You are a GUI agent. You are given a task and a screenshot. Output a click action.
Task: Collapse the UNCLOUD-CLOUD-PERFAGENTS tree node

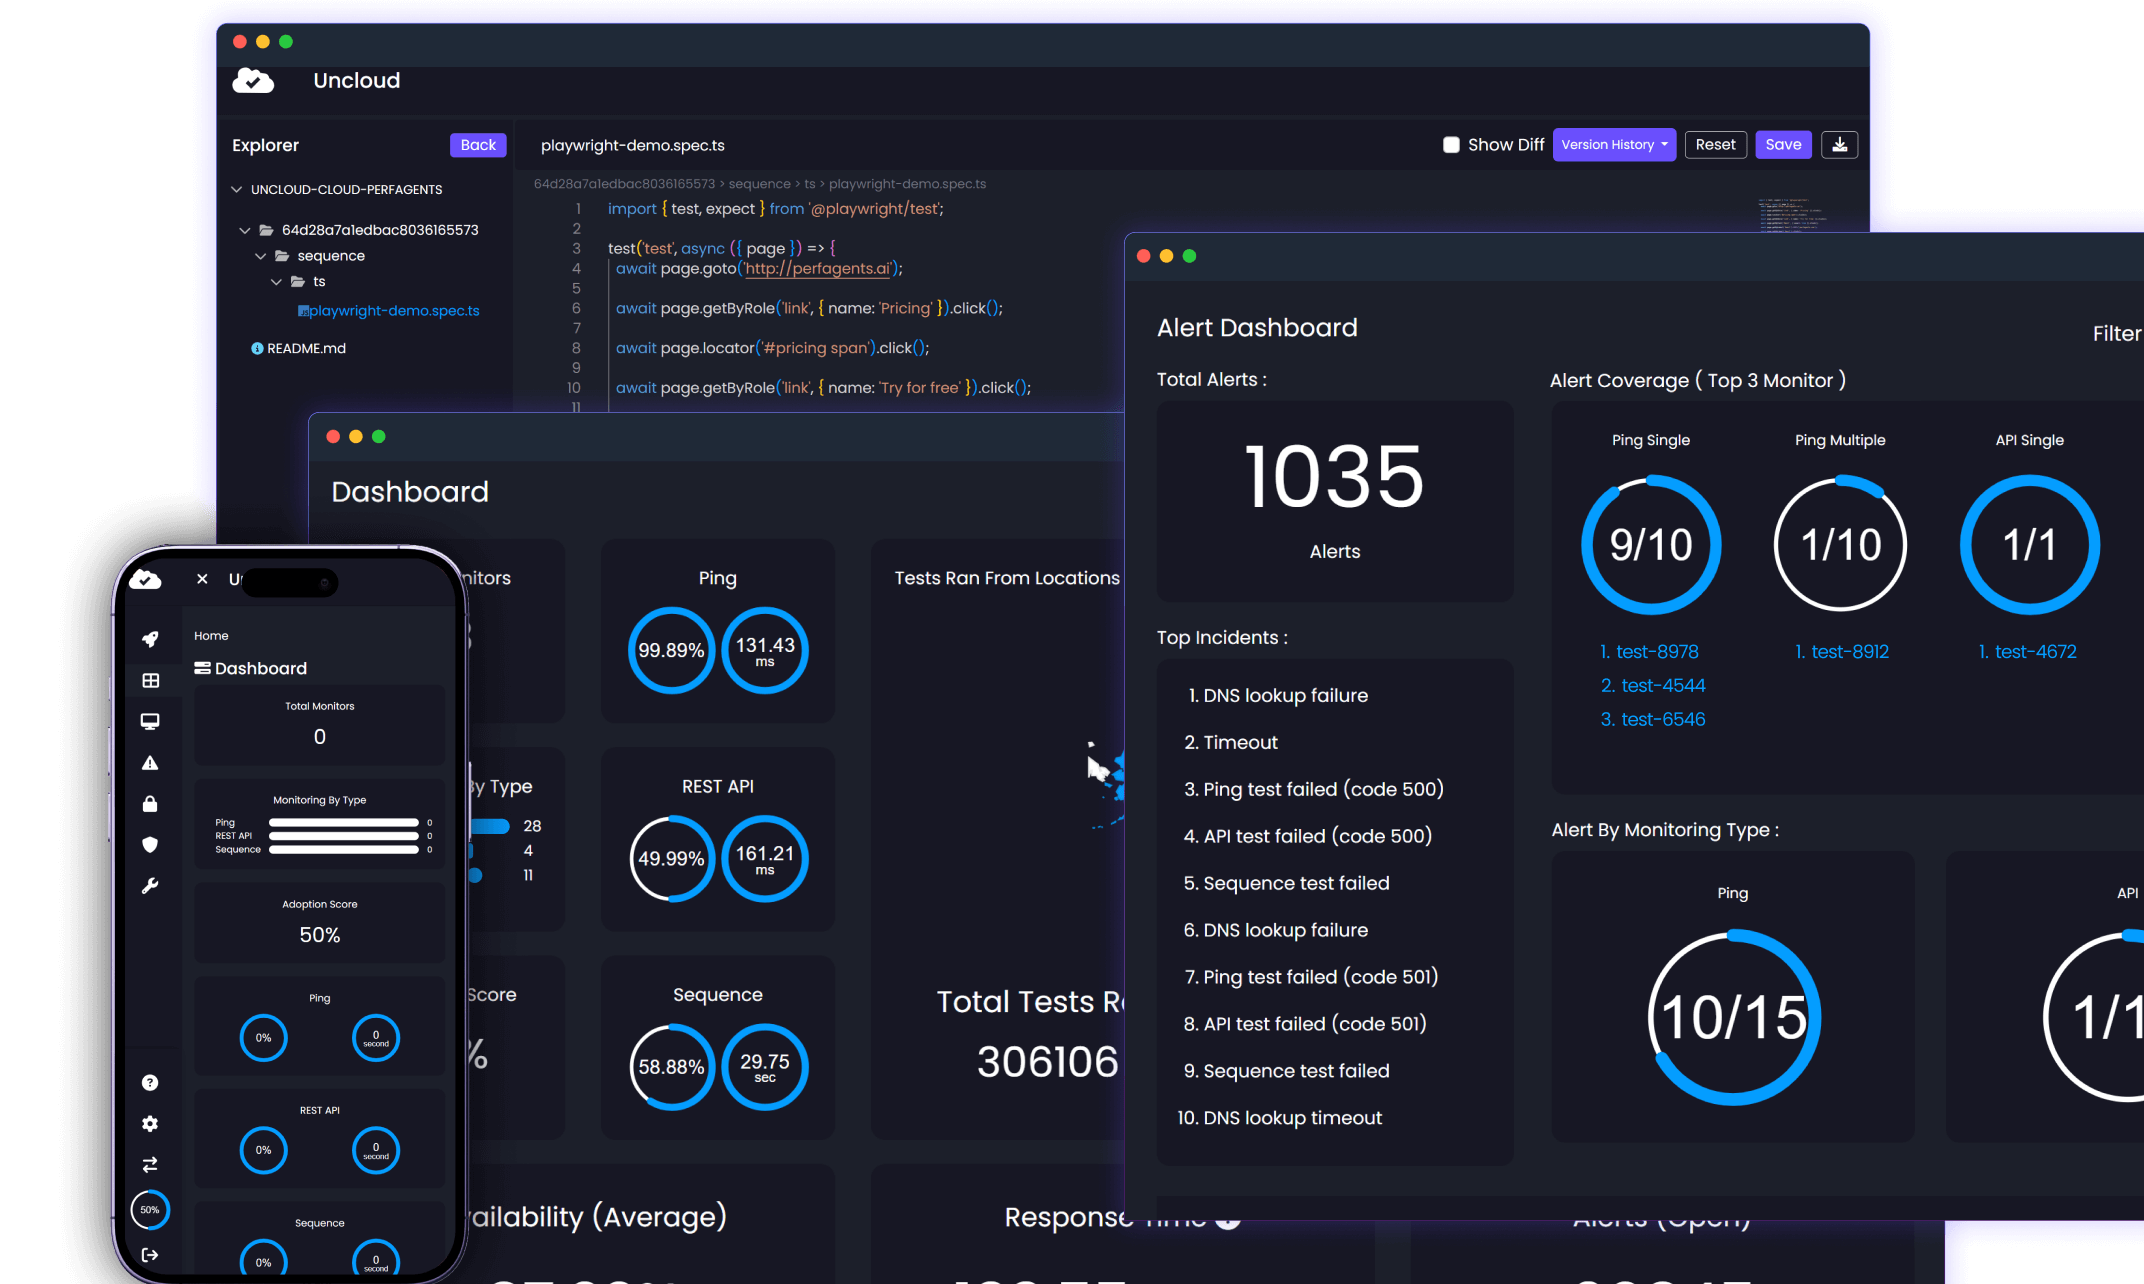pyautogui.click(x=237, y=189)
